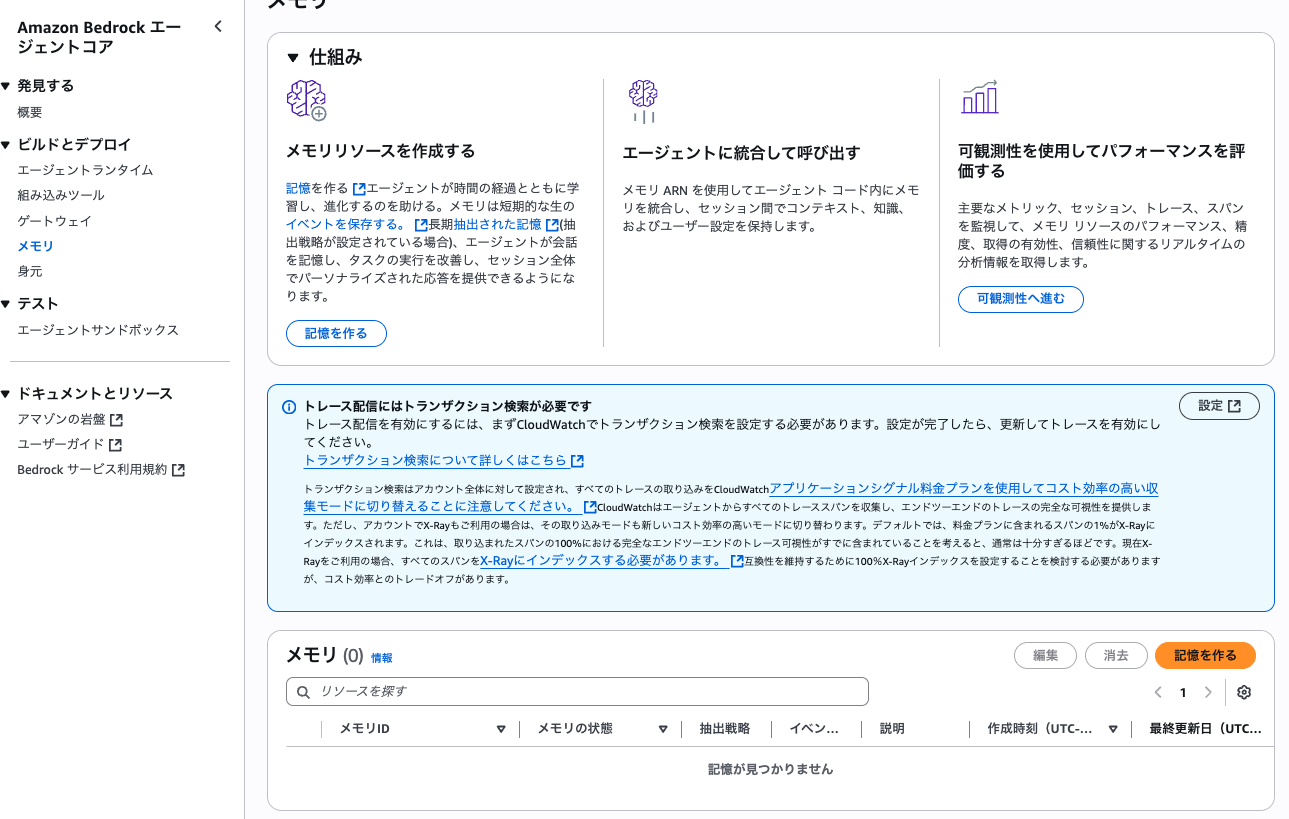
Task: Go to the next page arrow
Action: [1208, 692]
